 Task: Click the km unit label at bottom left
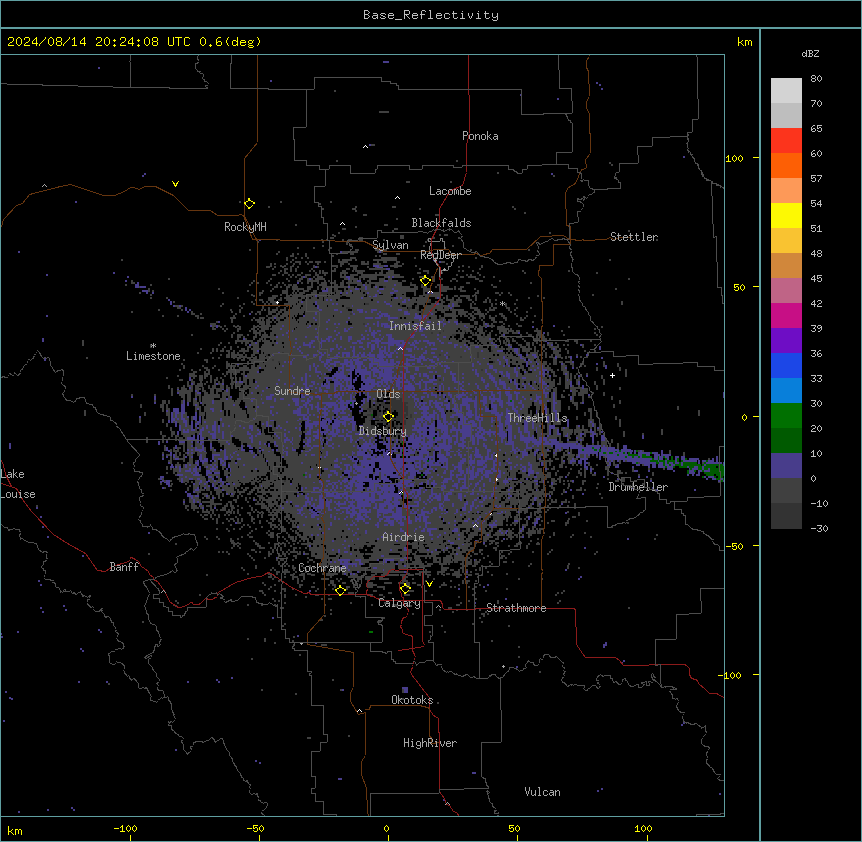15,830
